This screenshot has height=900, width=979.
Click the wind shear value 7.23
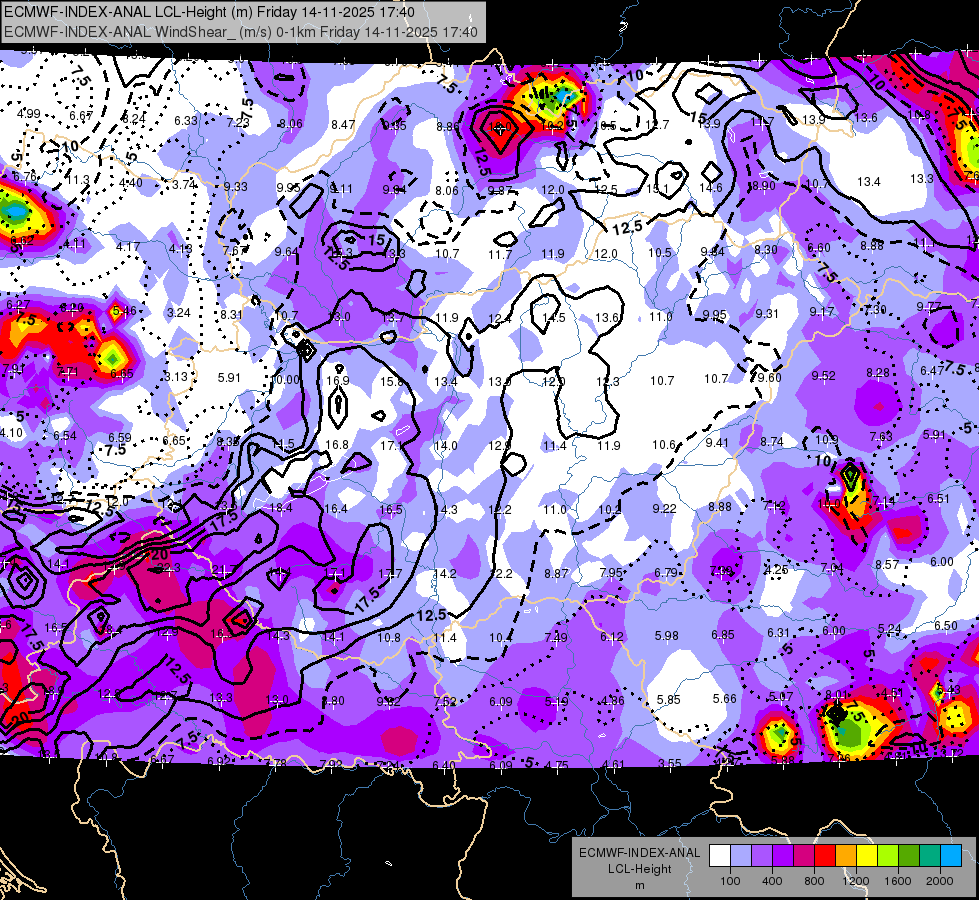pyautogui.click(x=239, y=122)
